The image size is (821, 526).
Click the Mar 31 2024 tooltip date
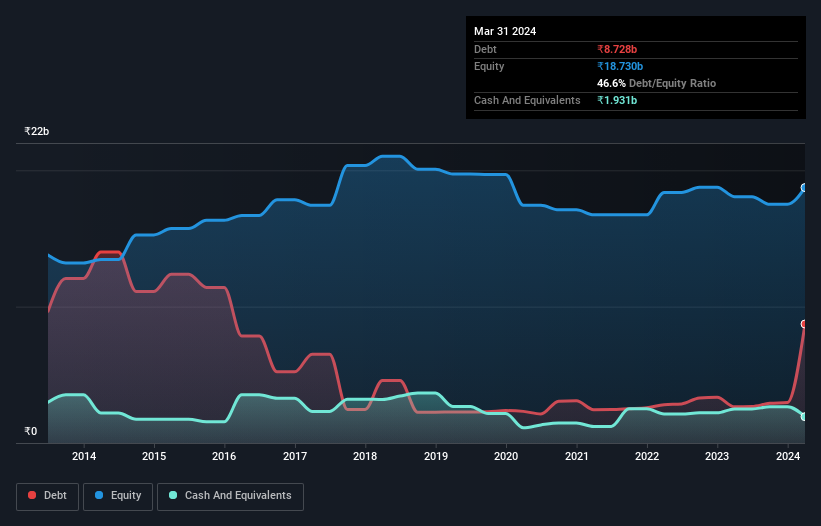505,31
